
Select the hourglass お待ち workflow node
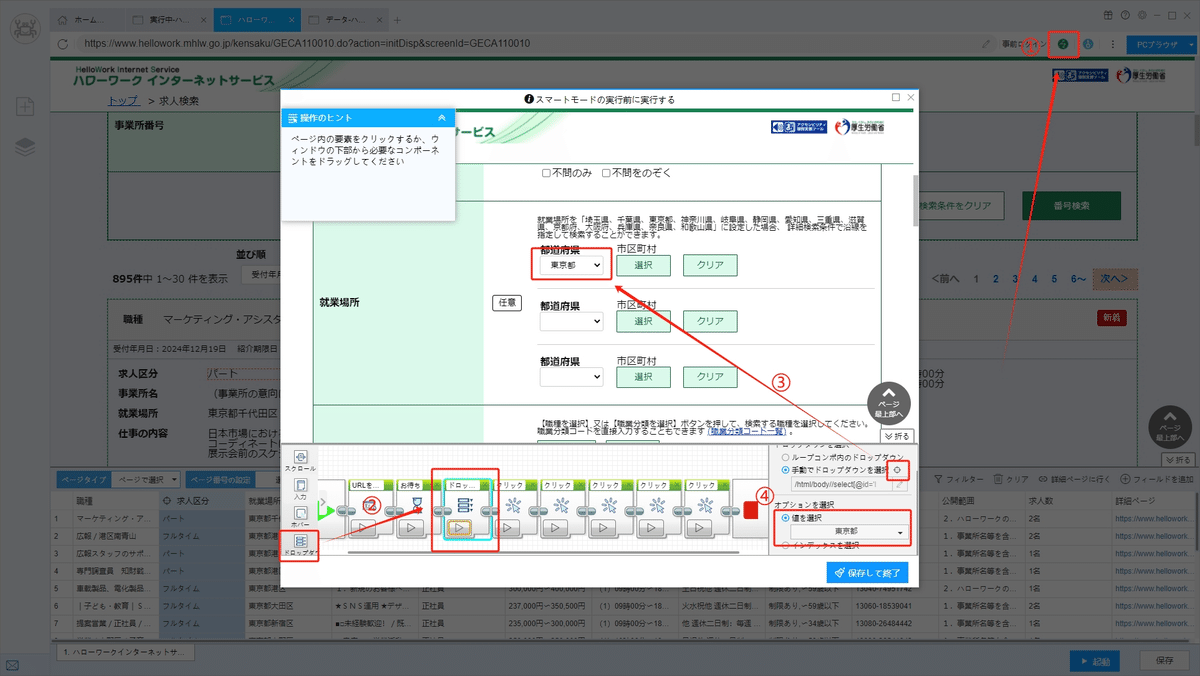[417, 503]
